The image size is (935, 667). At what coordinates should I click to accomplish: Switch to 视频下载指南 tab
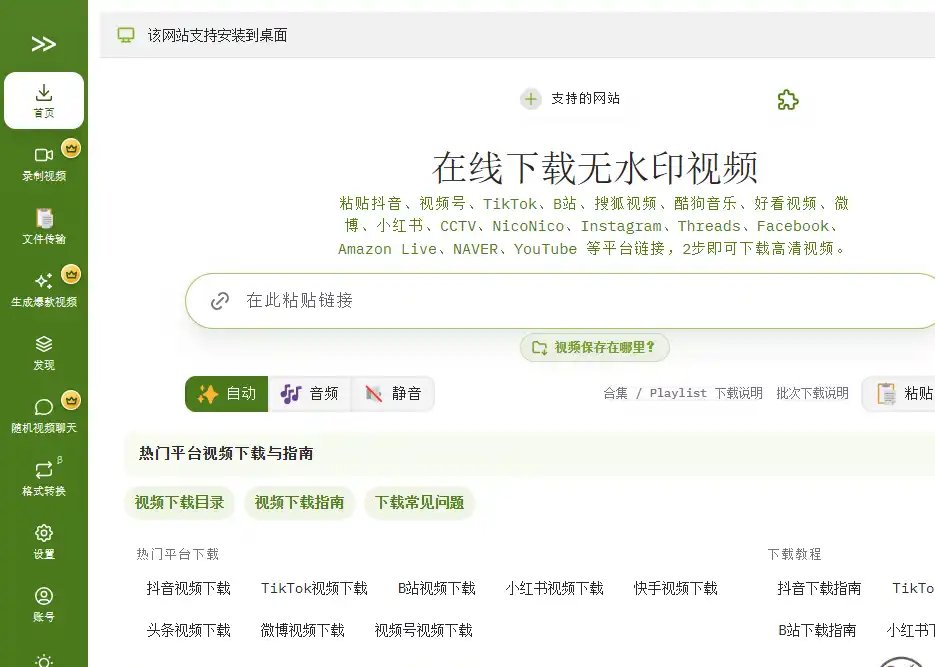point(299,502)
